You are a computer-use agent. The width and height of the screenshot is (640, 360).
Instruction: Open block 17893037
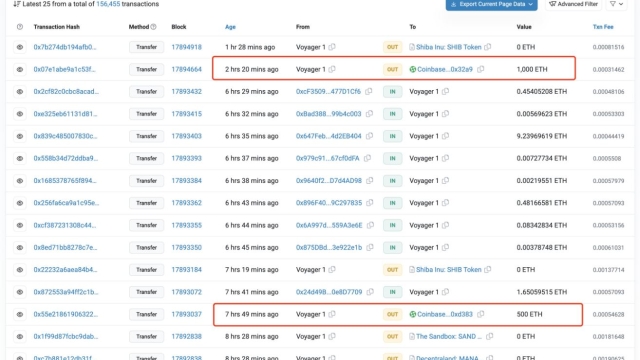click(x=187, y=314)
